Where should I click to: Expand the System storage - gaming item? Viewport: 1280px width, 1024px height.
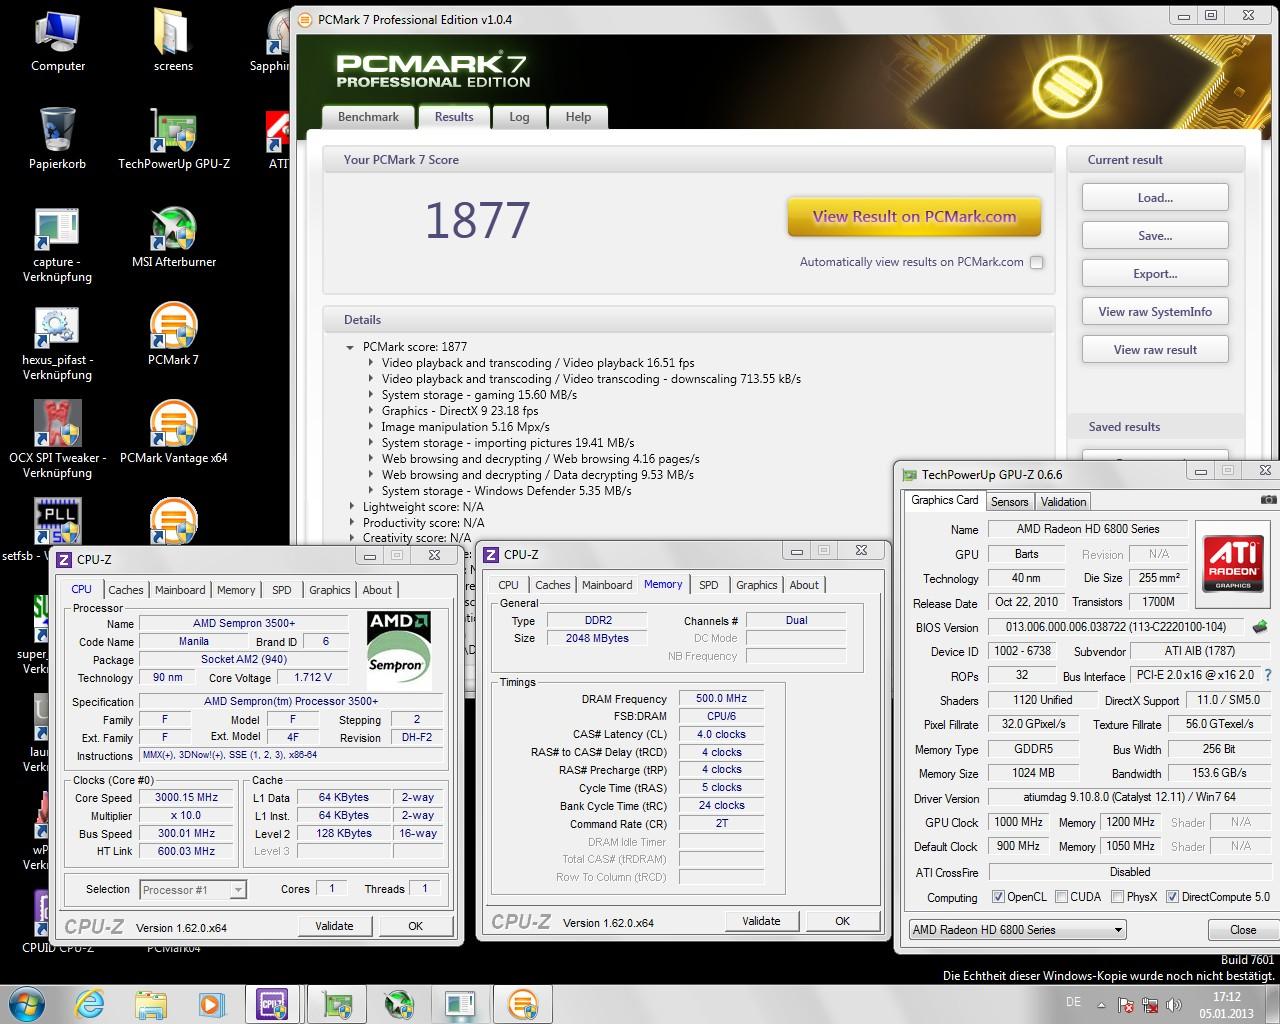371,395
